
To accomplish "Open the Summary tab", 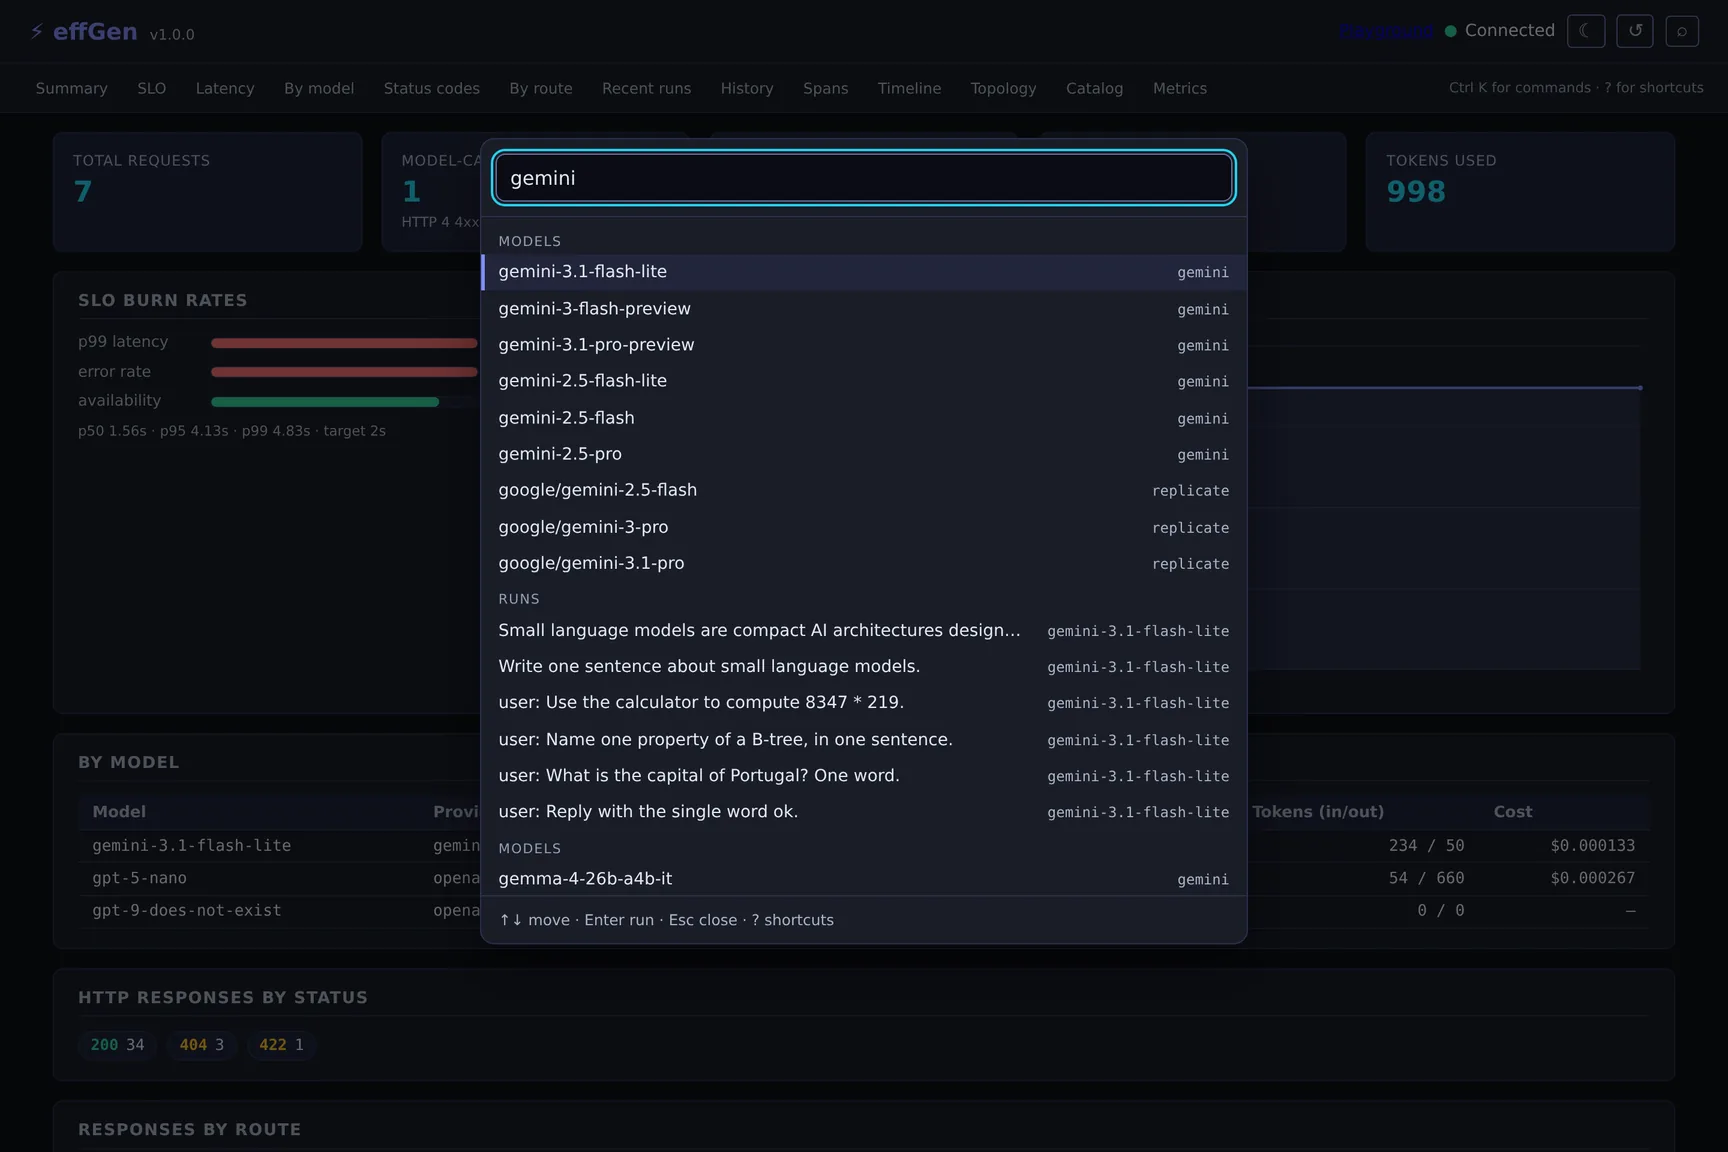I will click(71, 88).
